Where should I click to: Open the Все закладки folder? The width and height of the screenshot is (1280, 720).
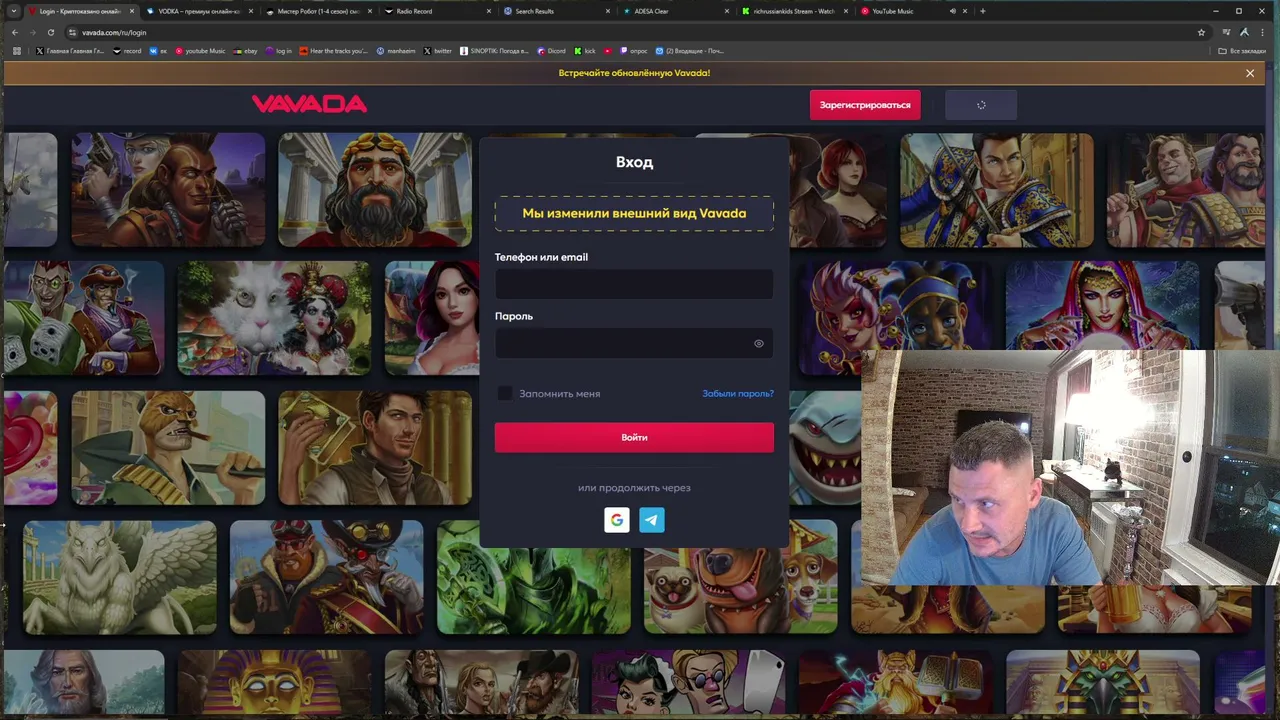[1242, 51]
